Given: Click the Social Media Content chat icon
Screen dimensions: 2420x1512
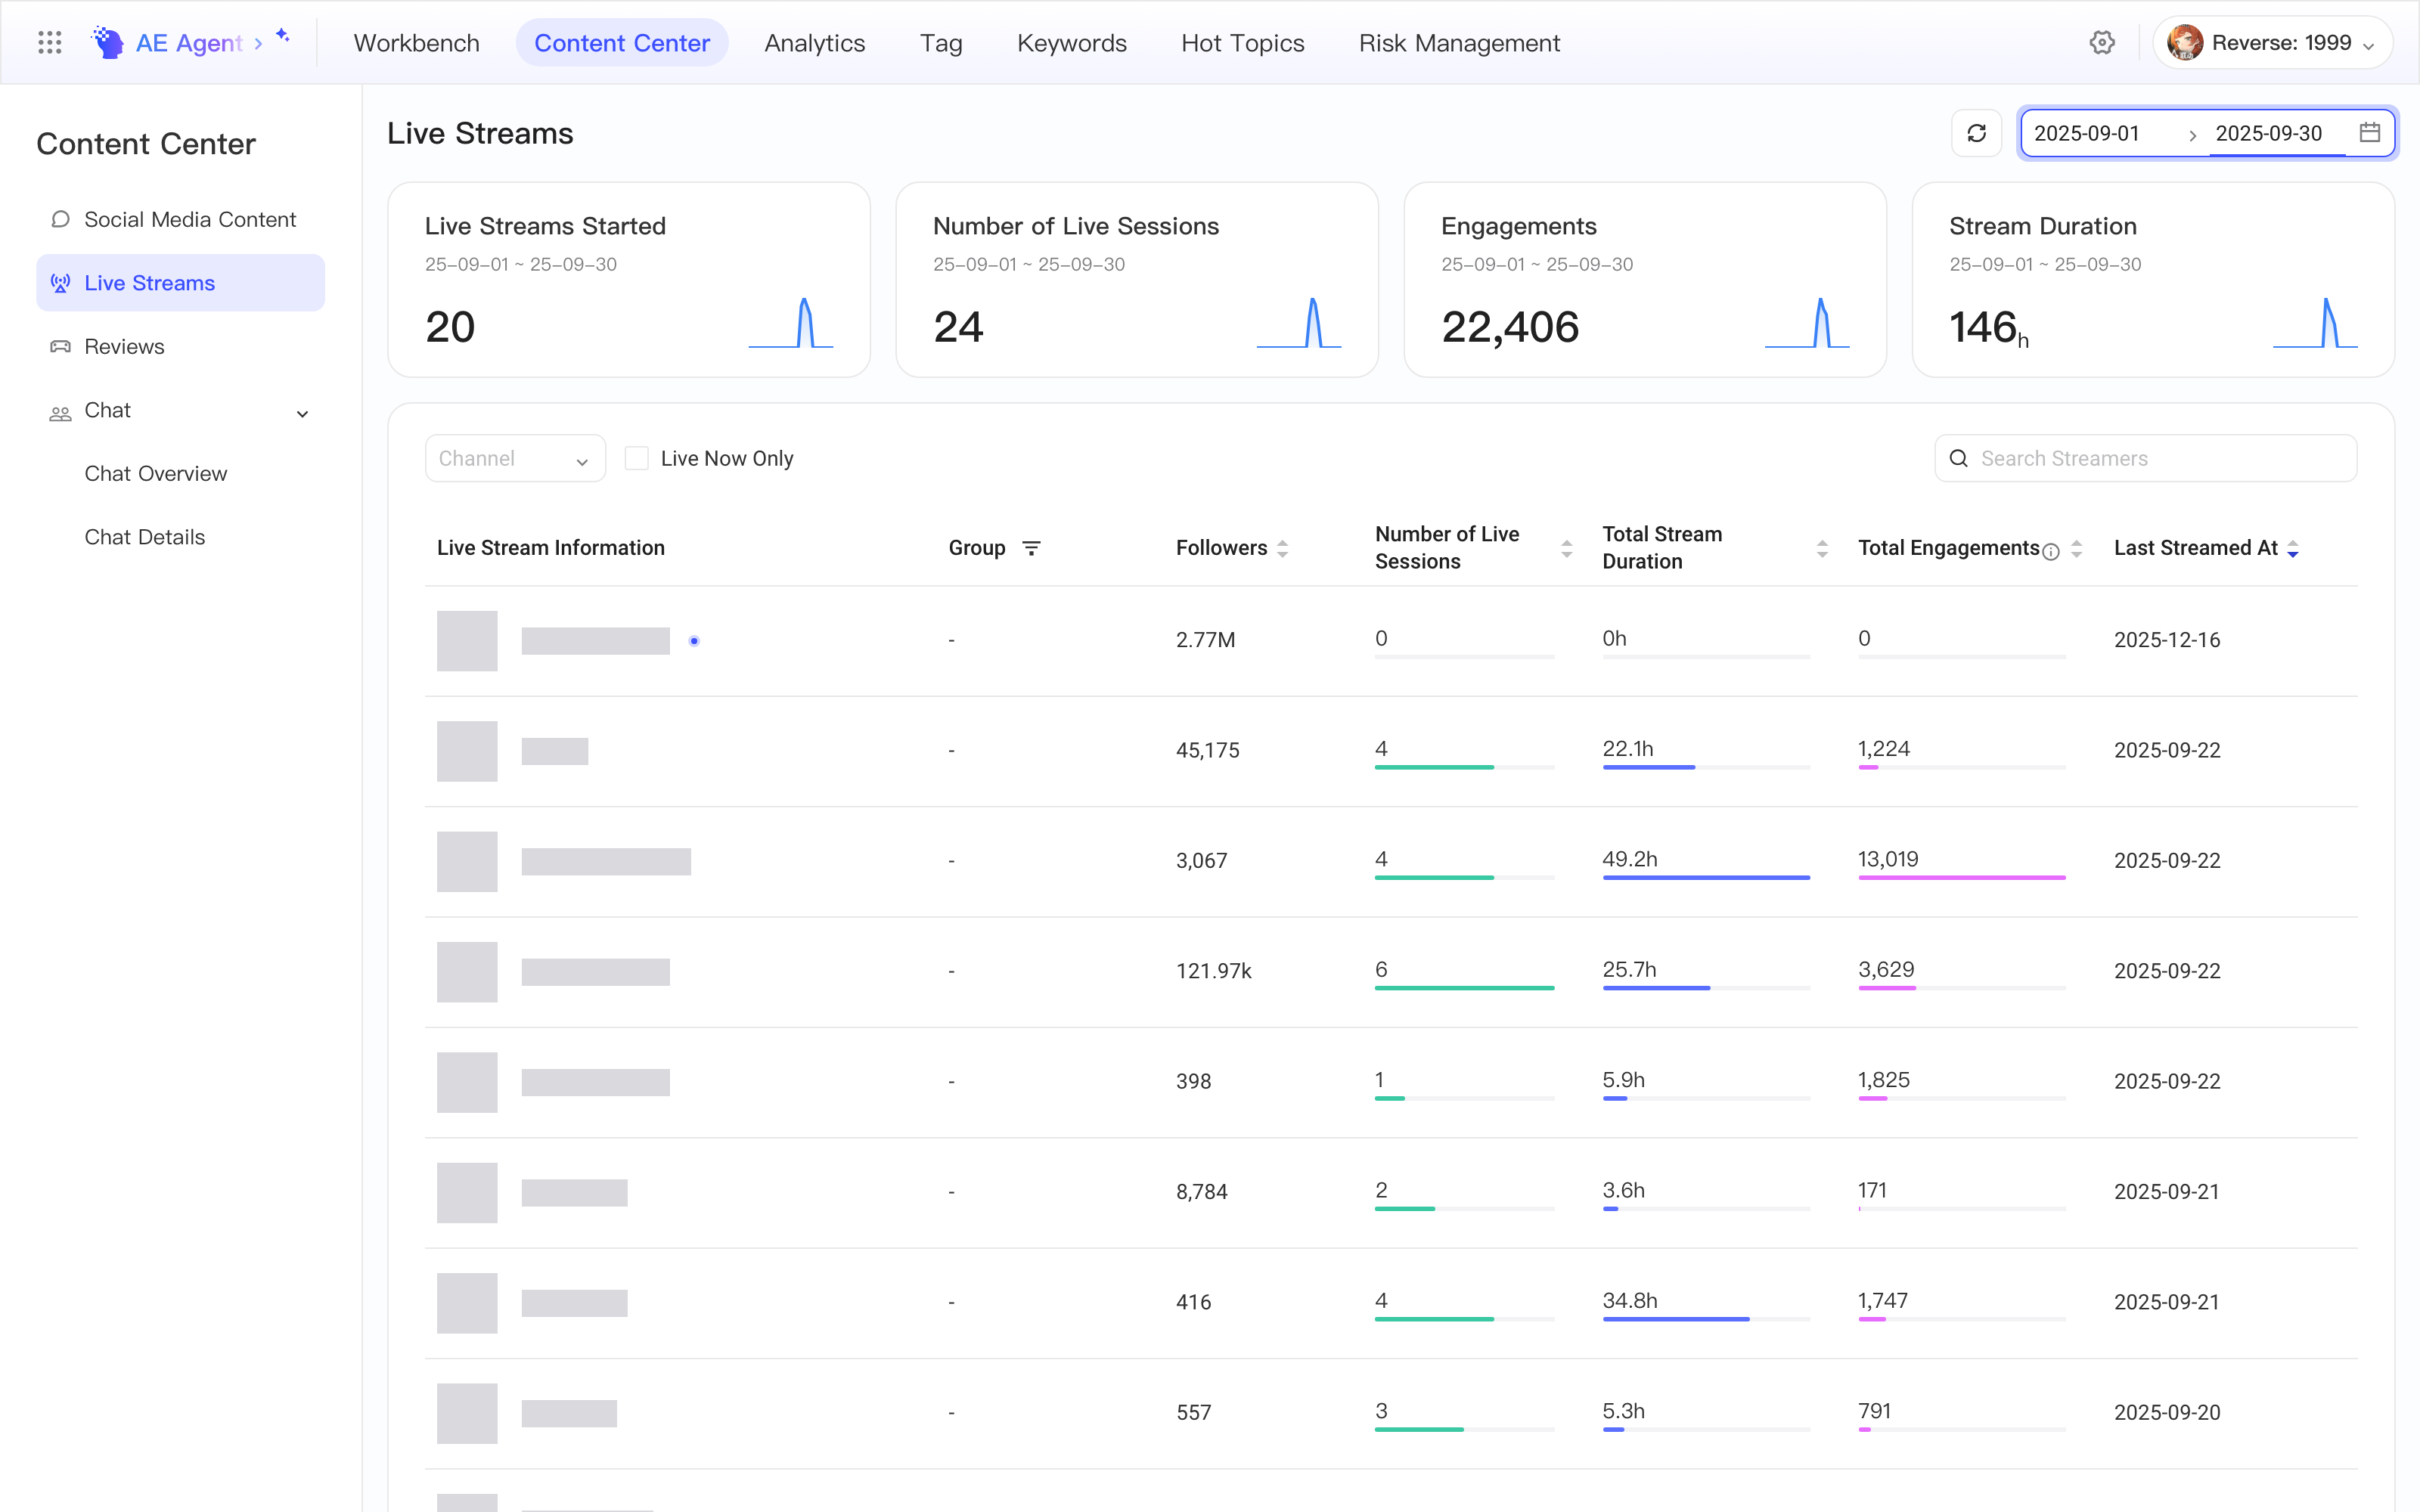Looking at the screenshot, I should click(60, 219).
